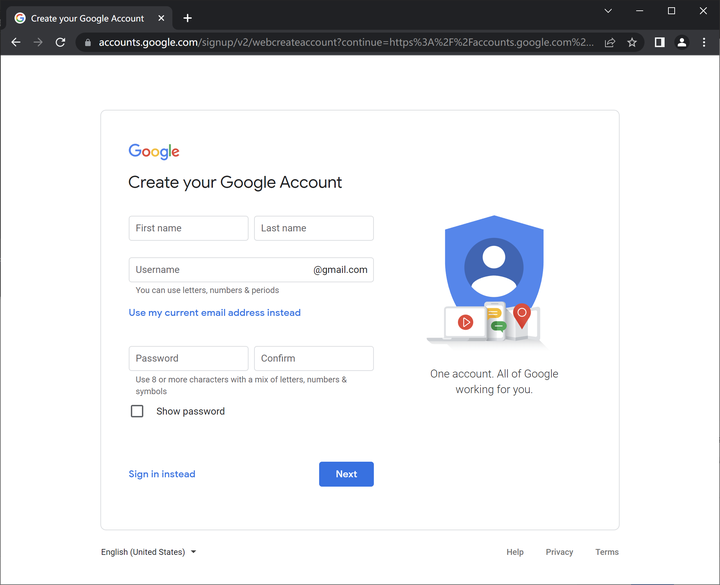Click the Show password label text
720x585 pixels.
click(191, 411)
